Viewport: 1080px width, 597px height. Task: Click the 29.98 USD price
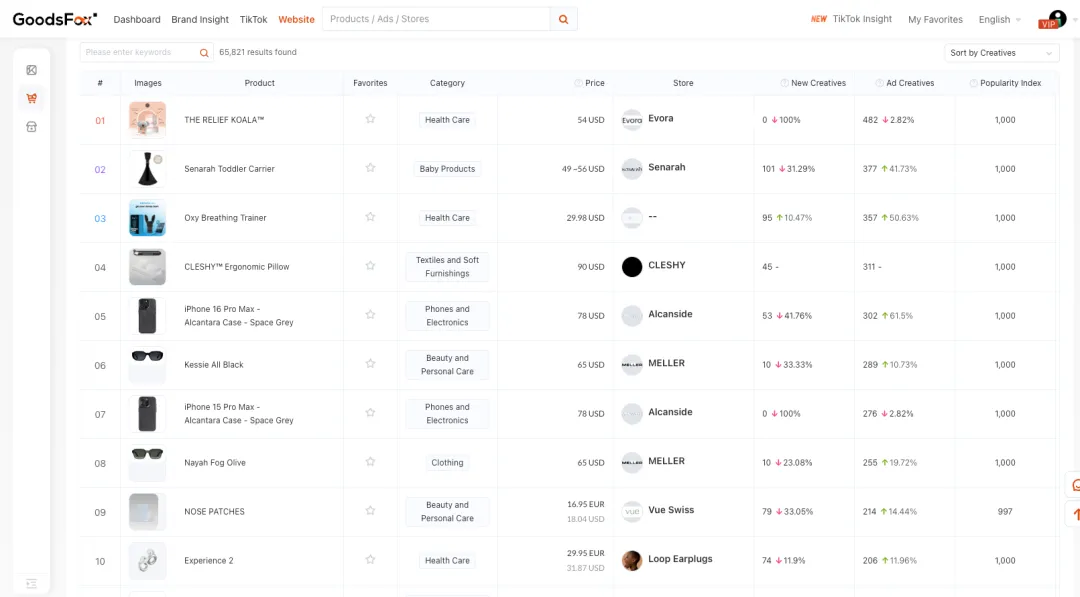pos(585,218)
